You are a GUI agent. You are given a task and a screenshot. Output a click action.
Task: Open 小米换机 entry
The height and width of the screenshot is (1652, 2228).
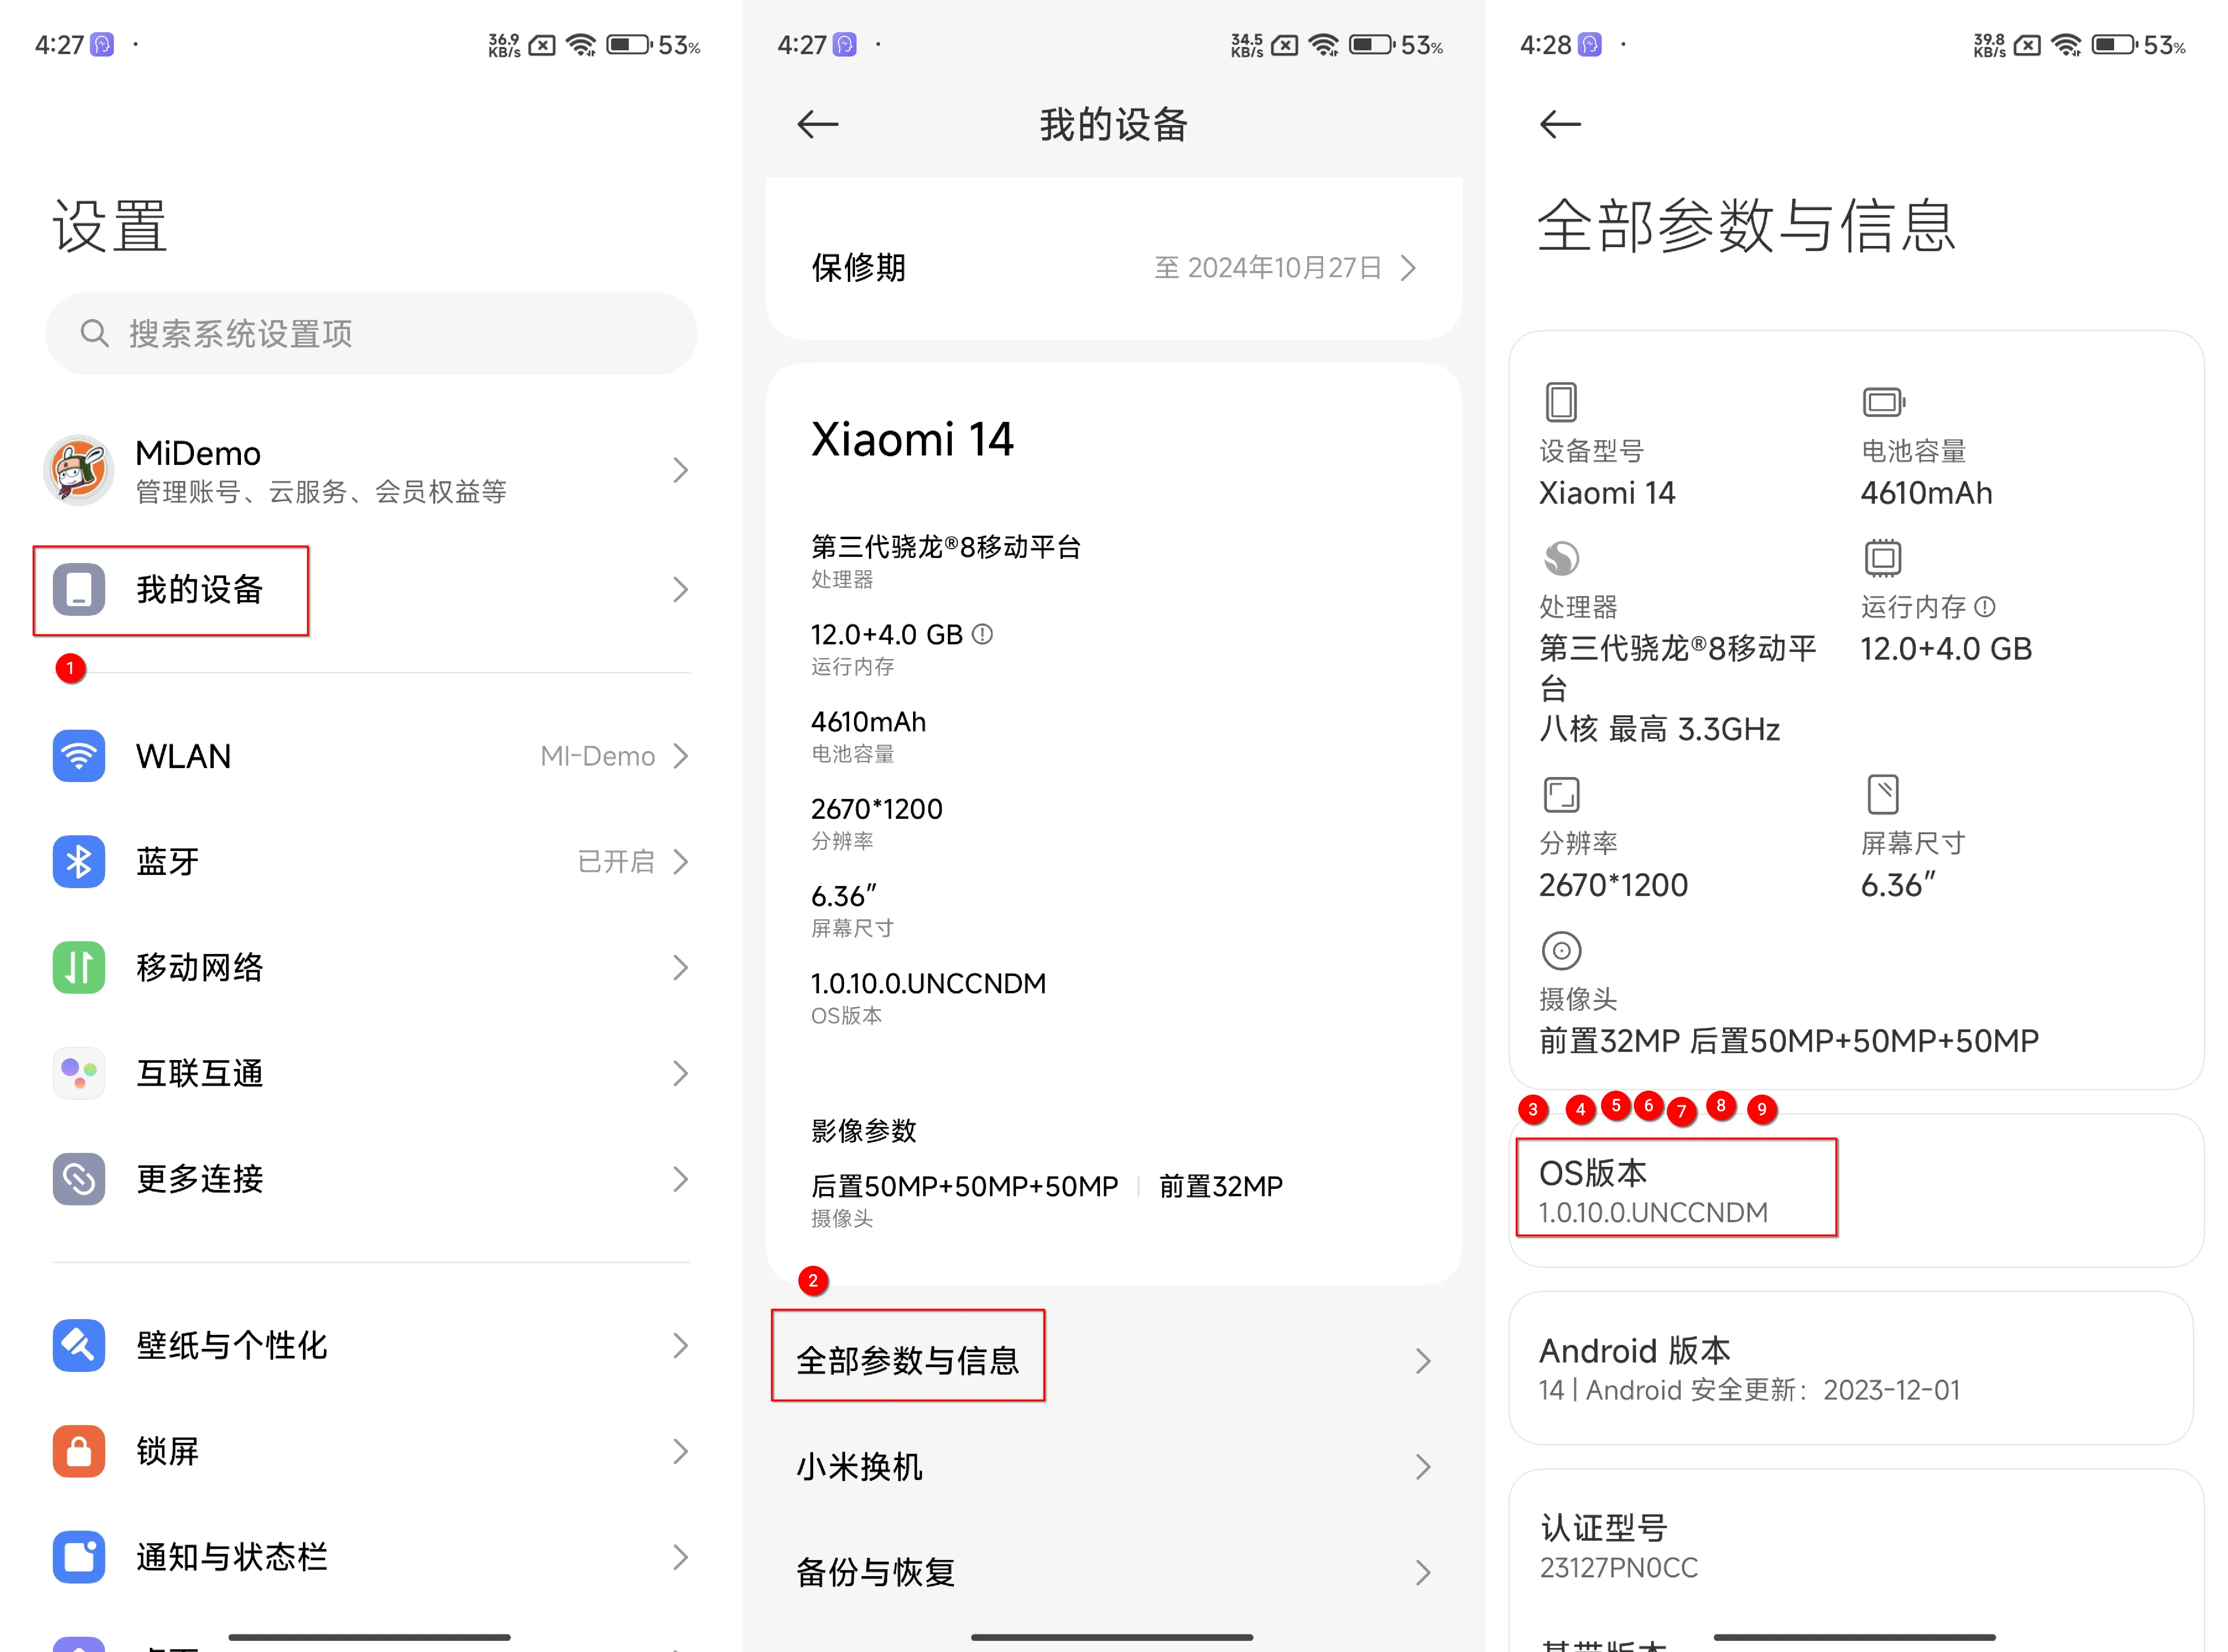[1114, 1467]
